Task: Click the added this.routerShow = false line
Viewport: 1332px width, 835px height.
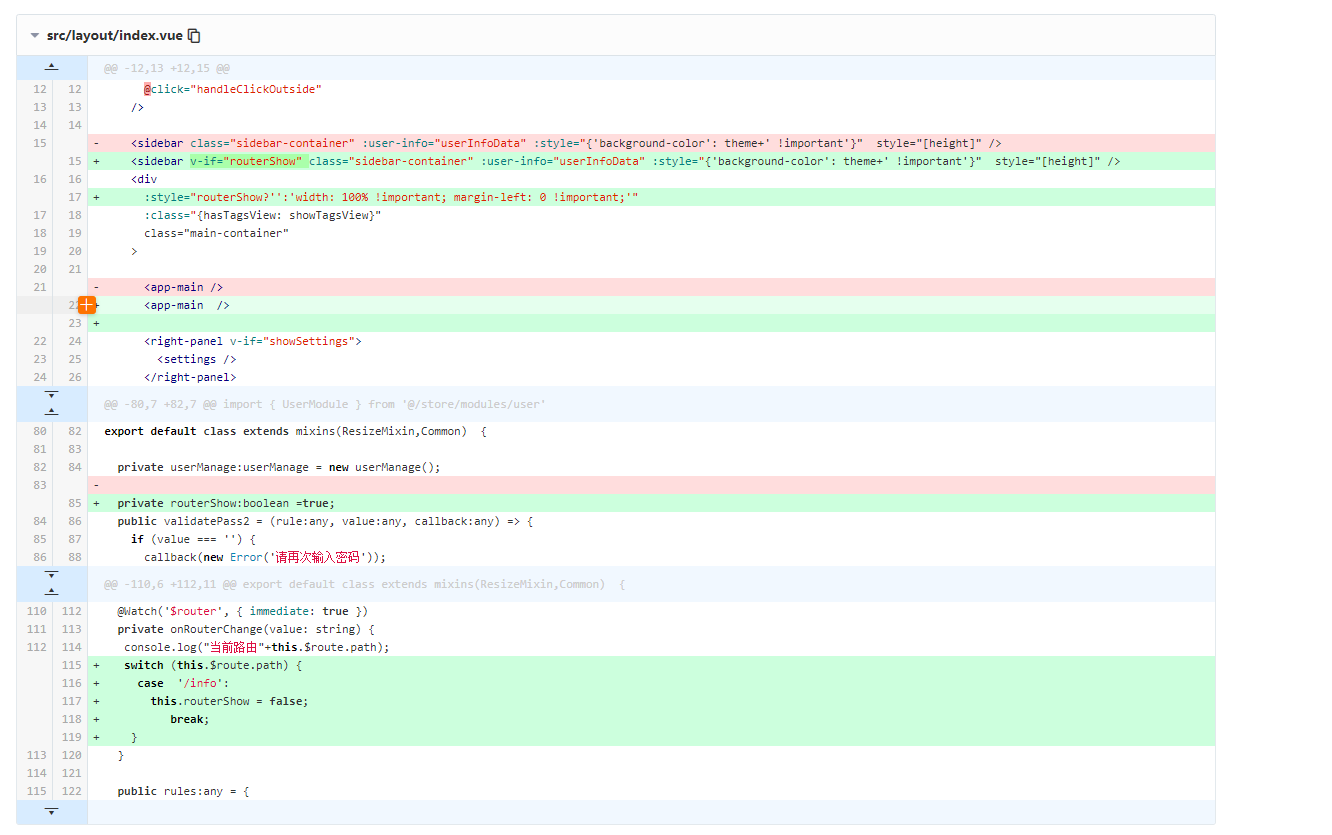Action: [651, 701]
